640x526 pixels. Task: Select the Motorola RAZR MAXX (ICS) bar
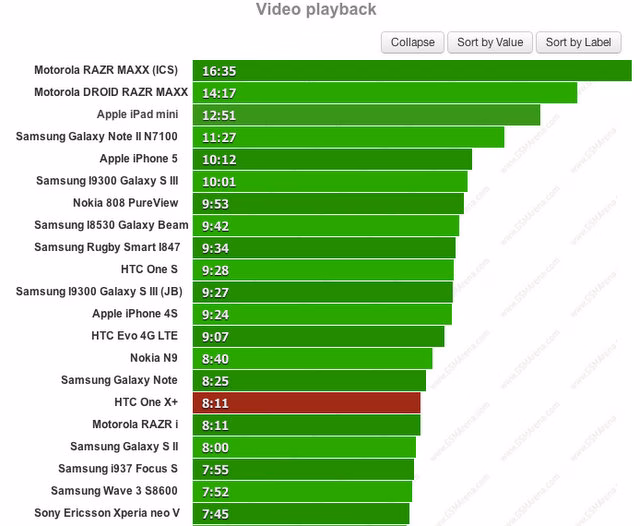(x=412, y=71)
